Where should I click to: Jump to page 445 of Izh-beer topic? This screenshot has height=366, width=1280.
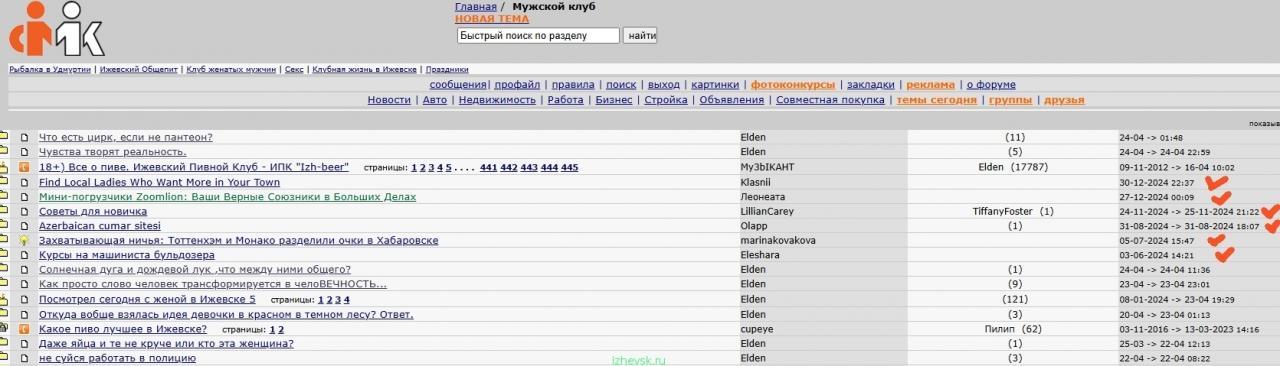(569, 167)
